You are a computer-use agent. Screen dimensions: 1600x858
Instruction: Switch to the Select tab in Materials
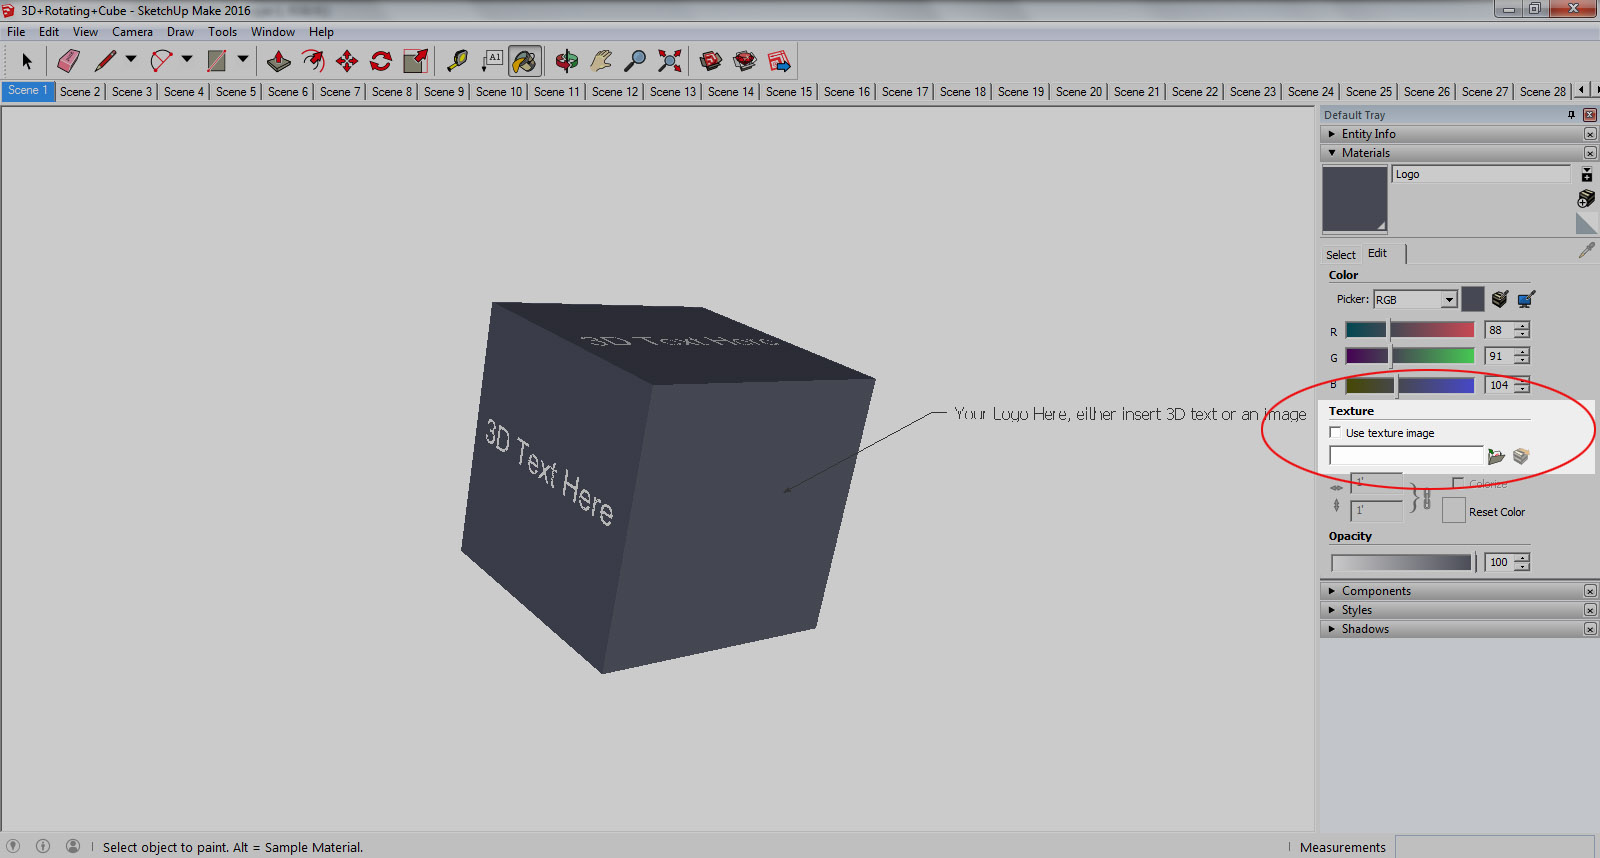coord(1340,254)
